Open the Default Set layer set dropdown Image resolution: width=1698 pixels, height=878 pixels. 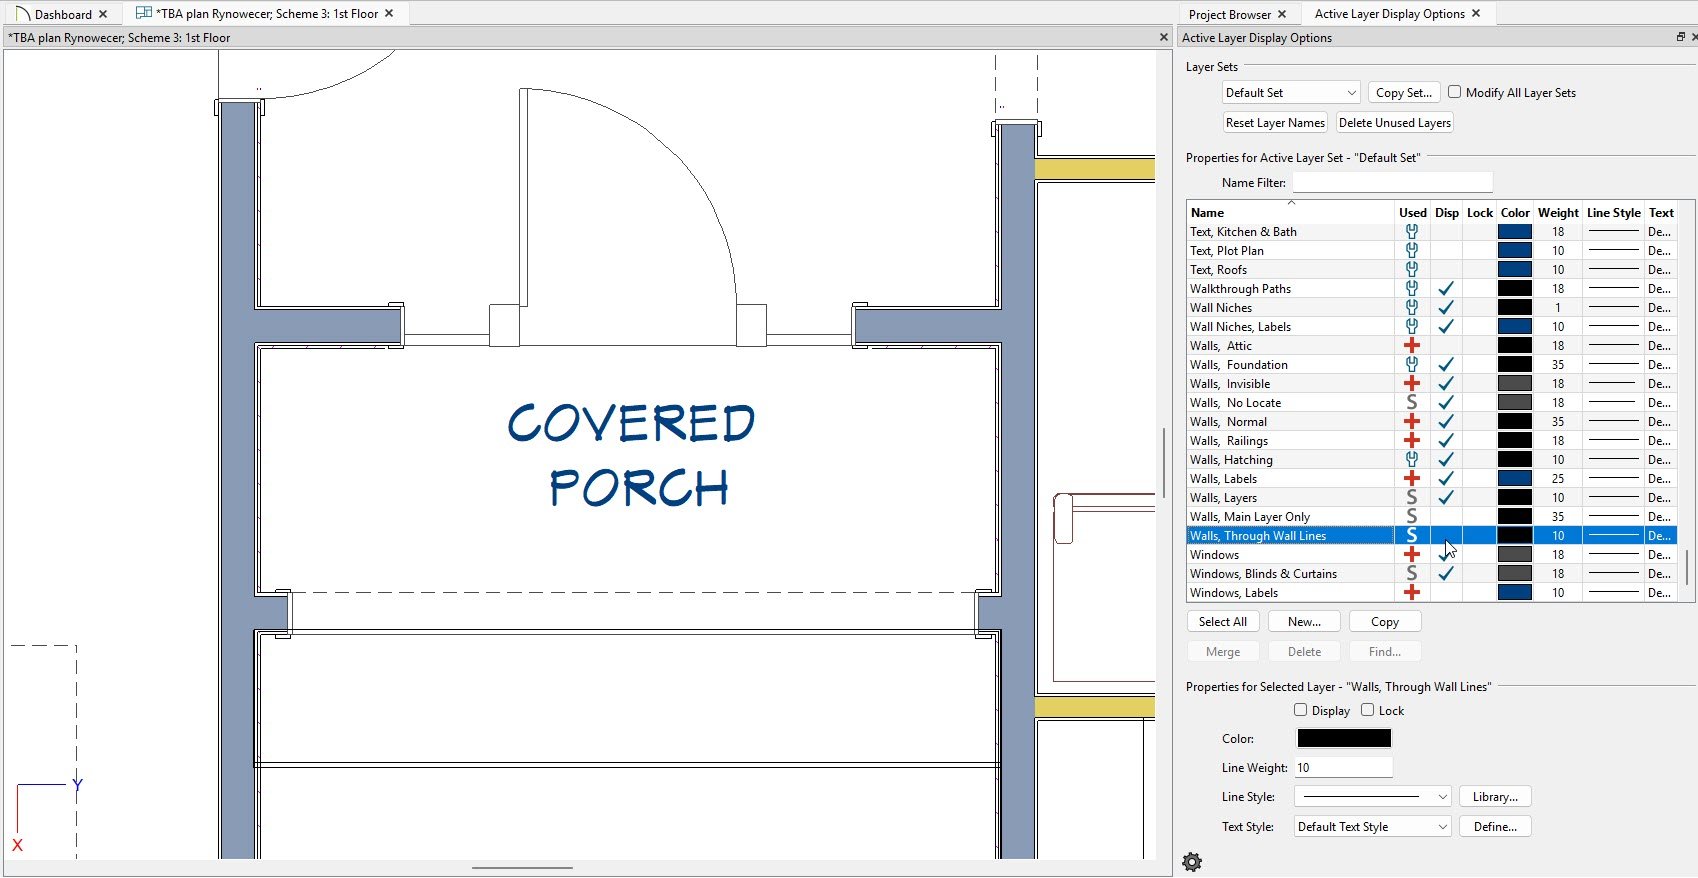tap(1290, 93)
